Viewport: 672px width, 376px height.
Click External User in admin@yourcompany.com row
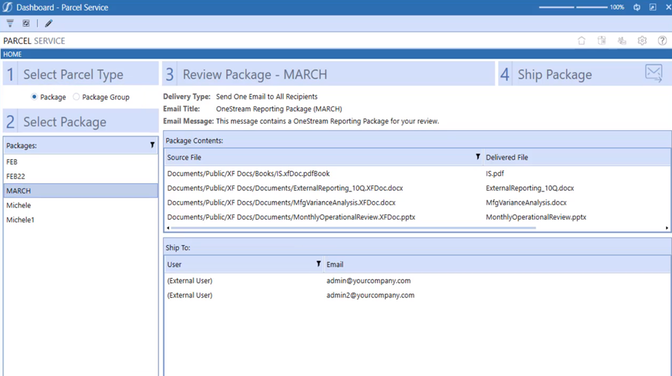point(189,281)
